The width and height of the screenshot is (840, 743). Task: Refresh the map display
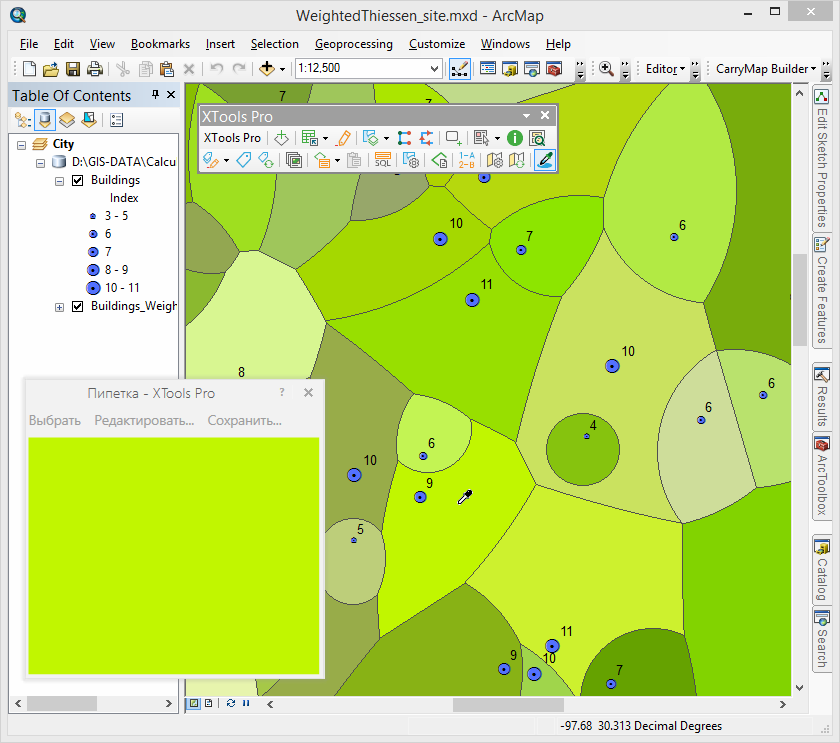(x=231, y=703)
